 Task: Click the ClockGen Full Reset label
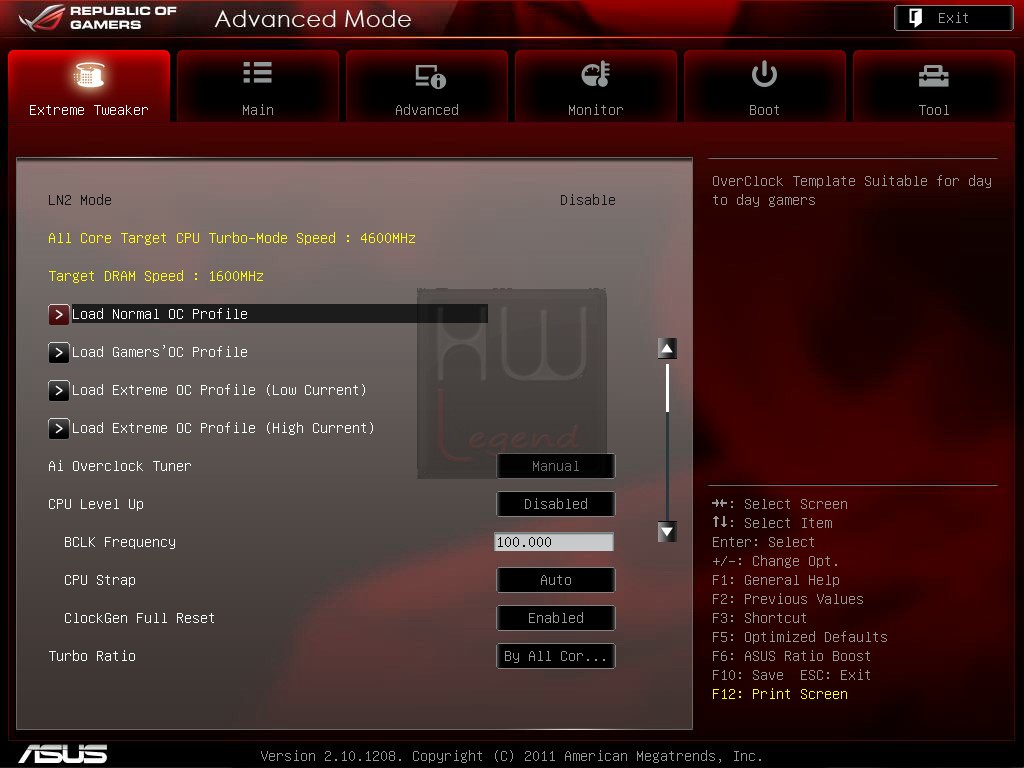(139, 618)
